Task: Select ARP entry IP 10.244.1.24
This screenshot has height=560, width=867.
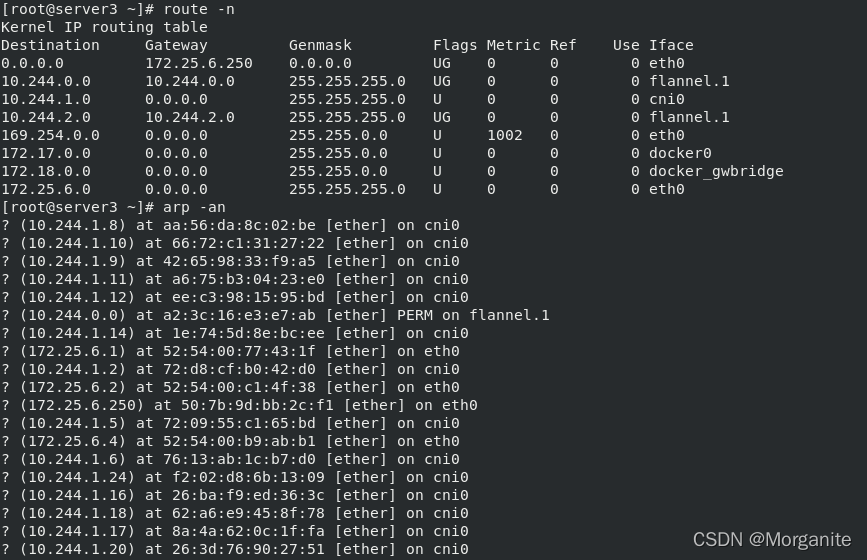Action: [77, 477]
